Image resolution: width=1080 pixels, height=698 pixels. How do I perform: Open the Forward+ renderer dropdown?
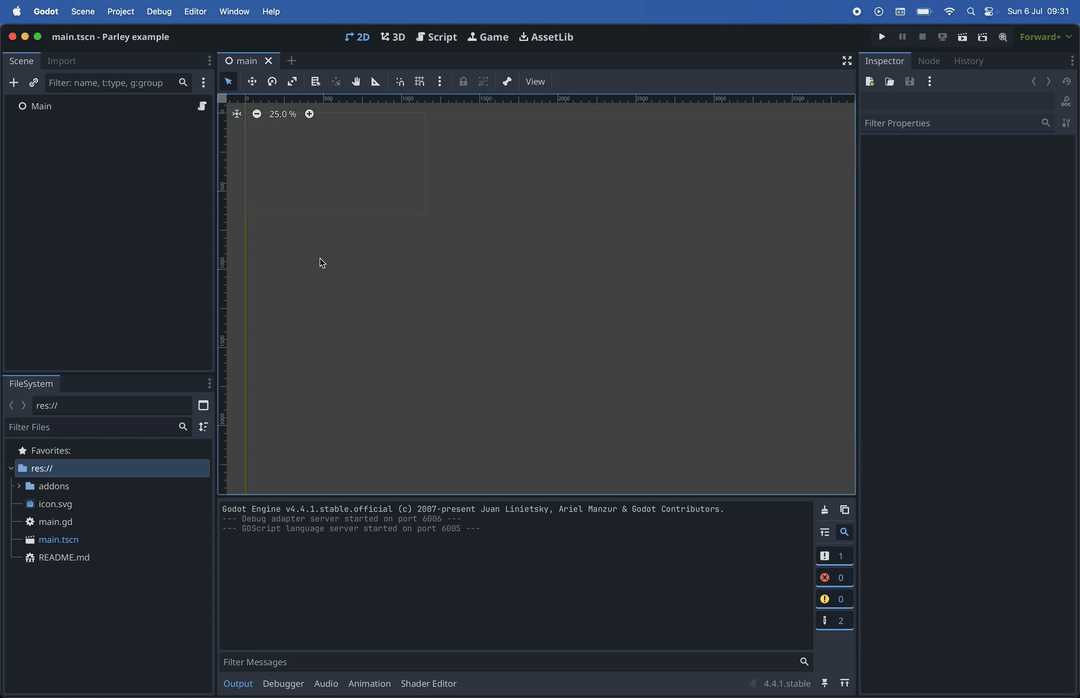(x=1045, y=37)
